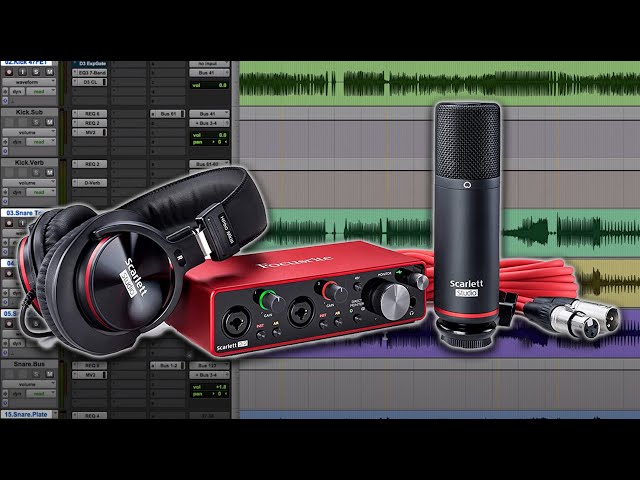
Task: Open REQ 6 insert on Snare.Bus
Action: pyautogui.click(x=89, y=366)
